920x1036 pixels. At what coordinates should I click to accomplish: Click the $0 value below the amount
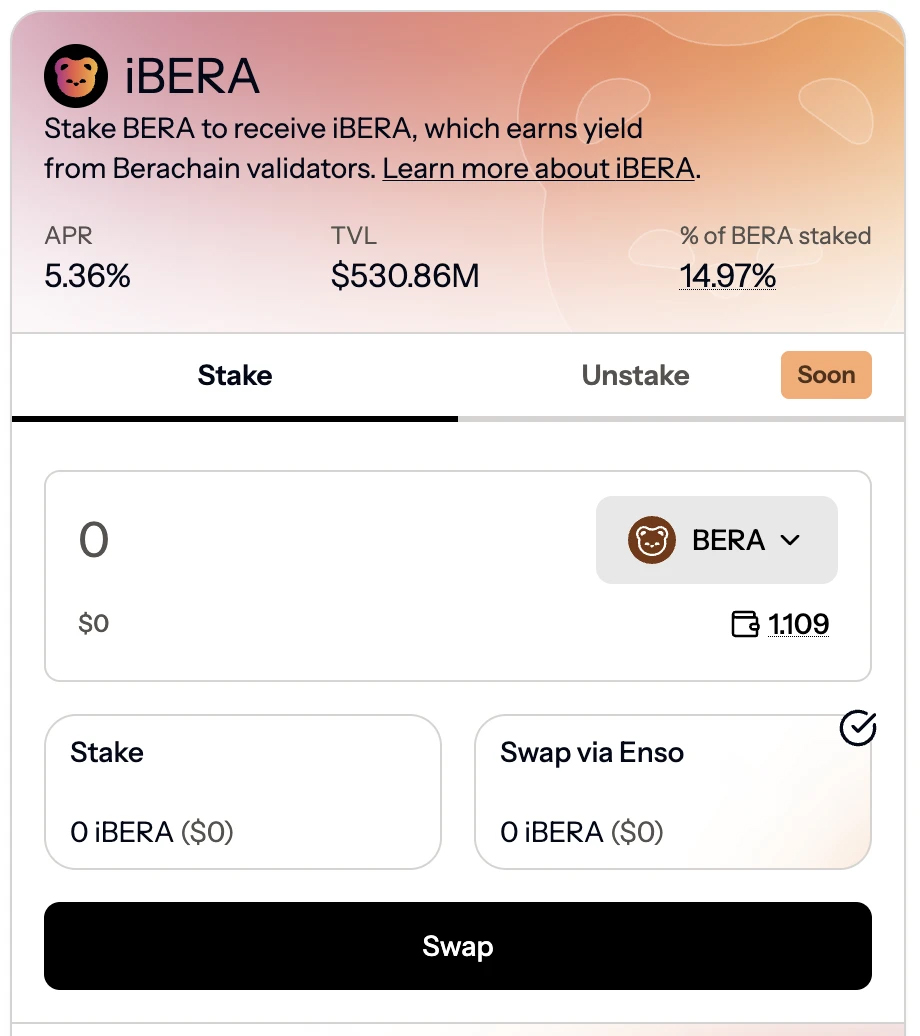click(x=94, y=624)
